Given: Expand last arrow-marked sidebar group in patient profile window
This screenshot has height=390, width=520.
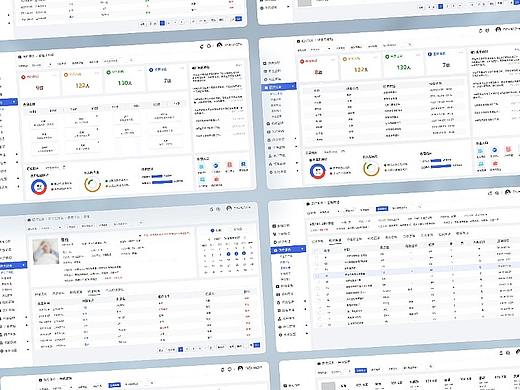Looking at the screenshot, I should coord(28,350).
